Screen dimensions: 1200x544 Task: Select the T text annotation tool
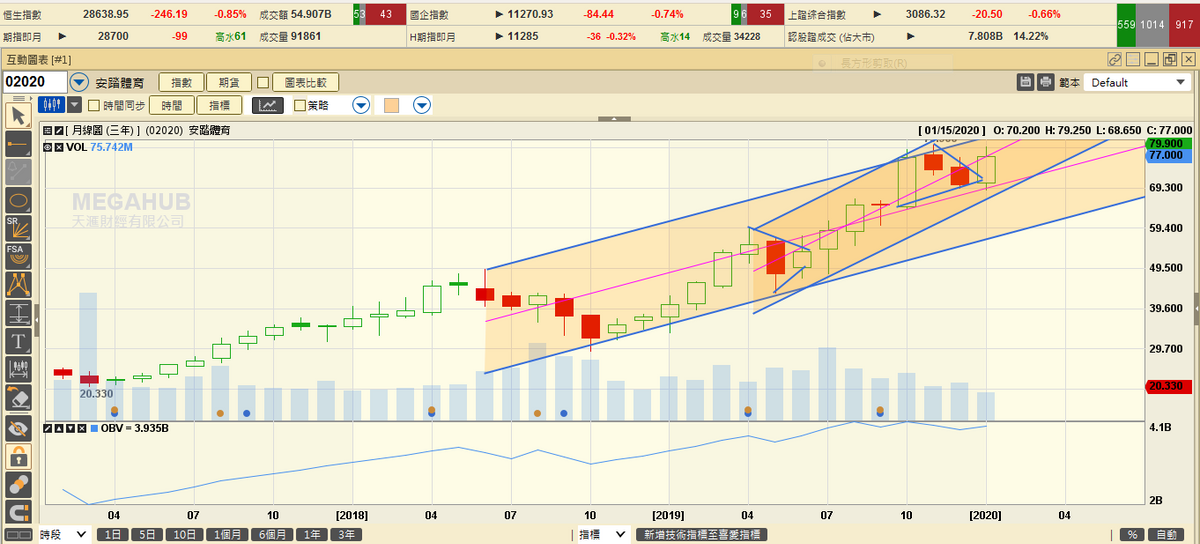[x=17, y=341]
